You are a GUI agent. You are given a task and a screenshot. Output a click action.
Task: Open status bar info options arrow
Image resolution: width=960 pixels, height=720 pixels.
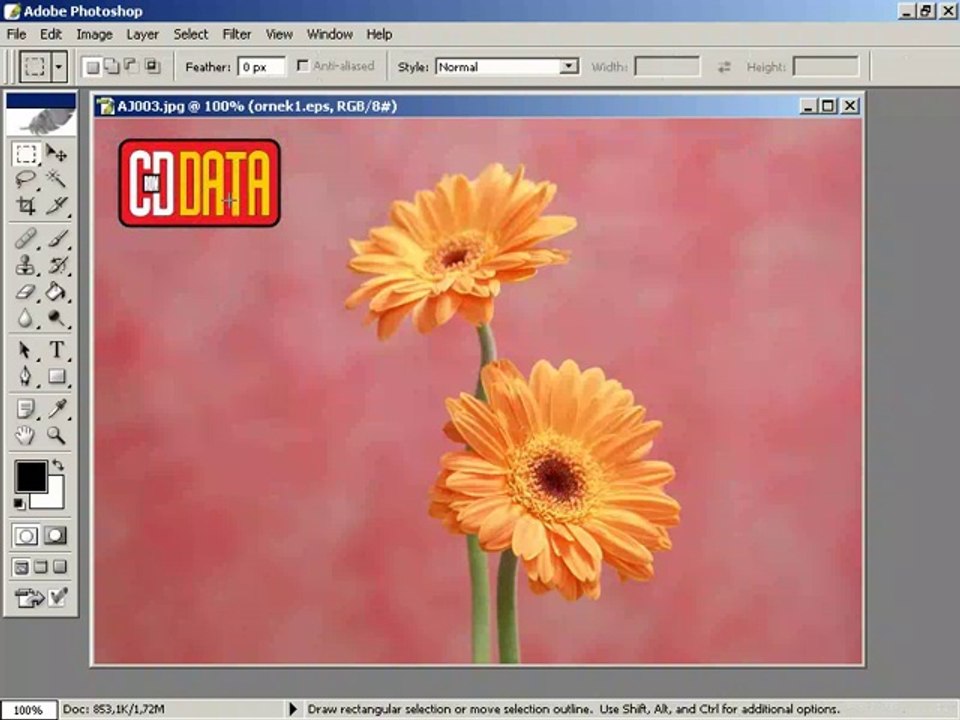pyautogui.click(x=293, y=709)
